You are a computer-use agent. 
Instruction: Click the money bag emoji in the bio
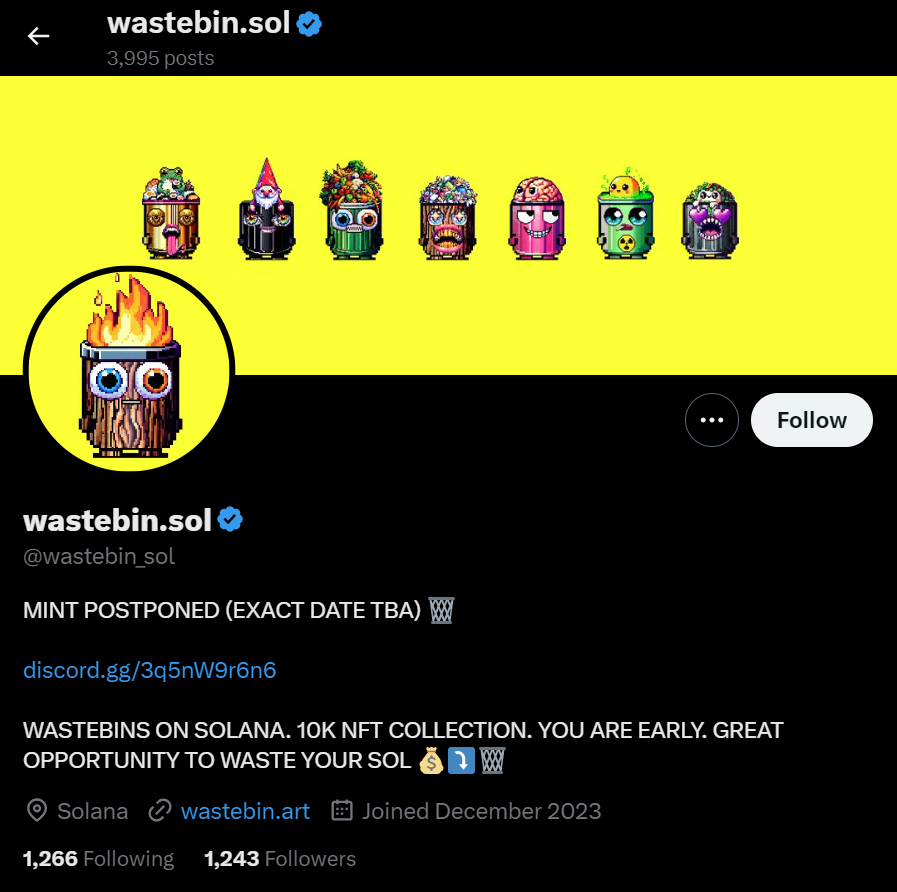coord(431,761)
